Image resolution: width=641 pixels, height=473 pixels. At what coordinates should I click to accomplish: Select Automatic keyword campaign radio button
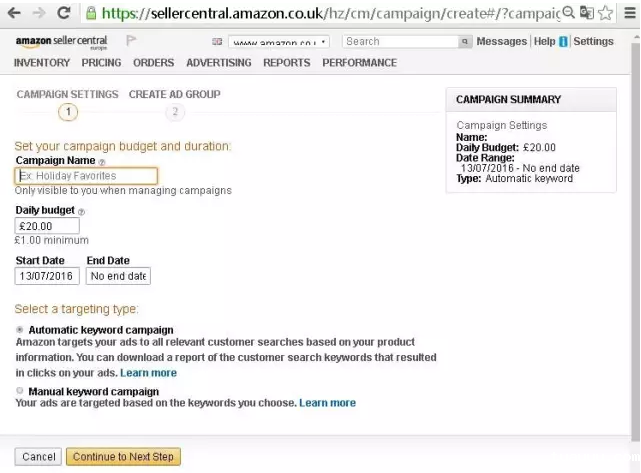point(20,329)
